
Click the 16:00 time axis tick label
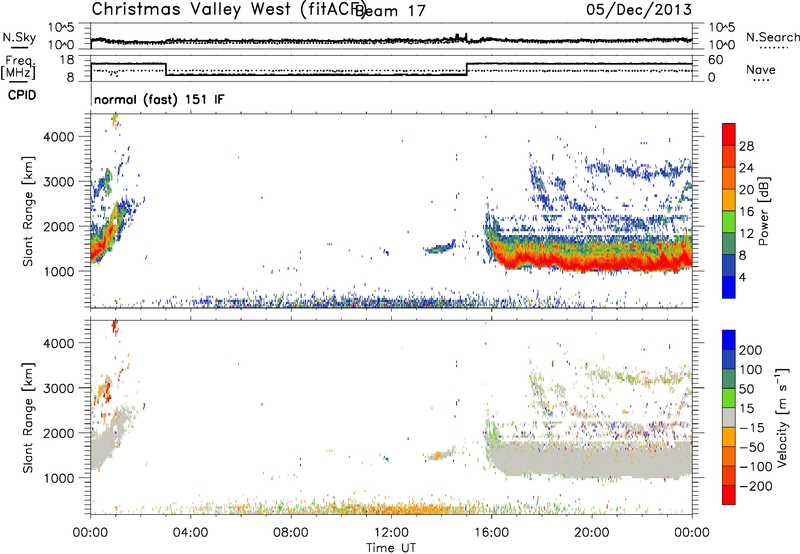tap(491, 532)
